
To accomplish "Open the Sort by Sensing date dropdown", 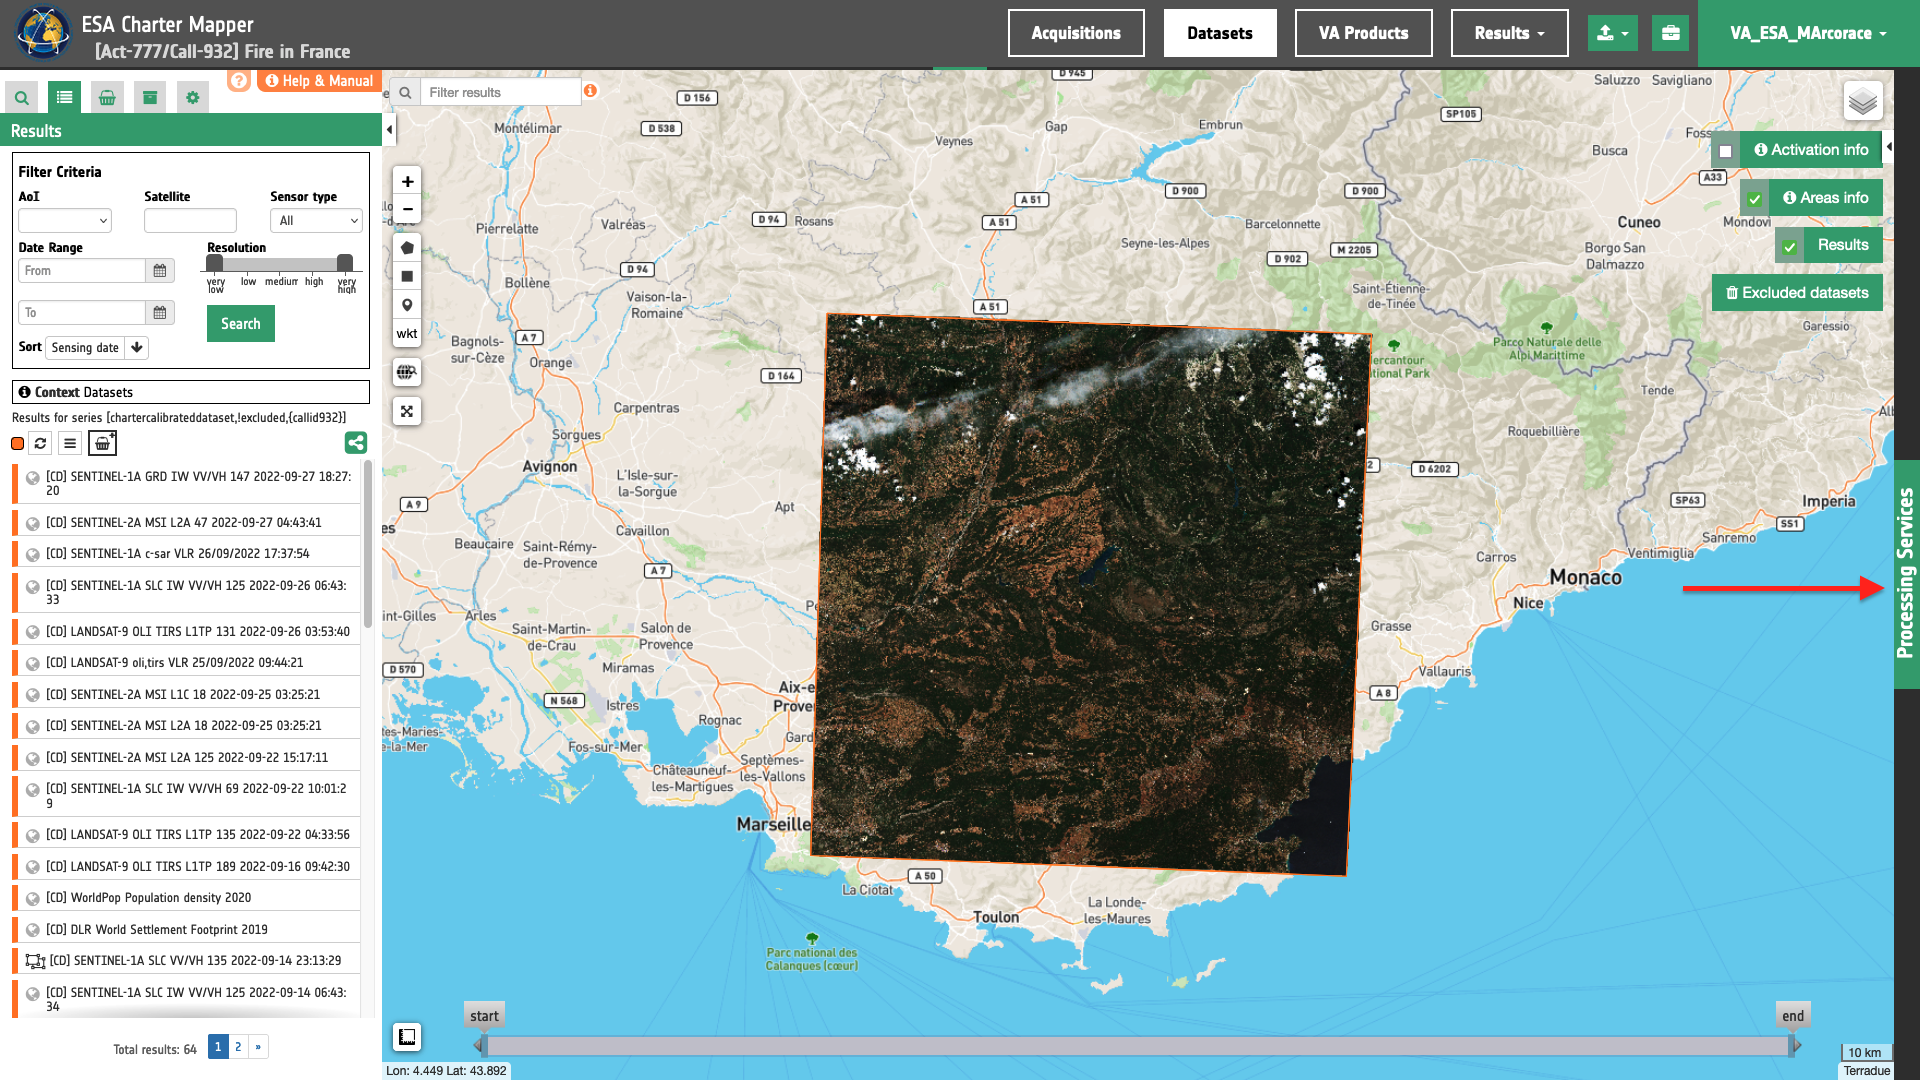I will pyautogui.click(x=85, y=348).
